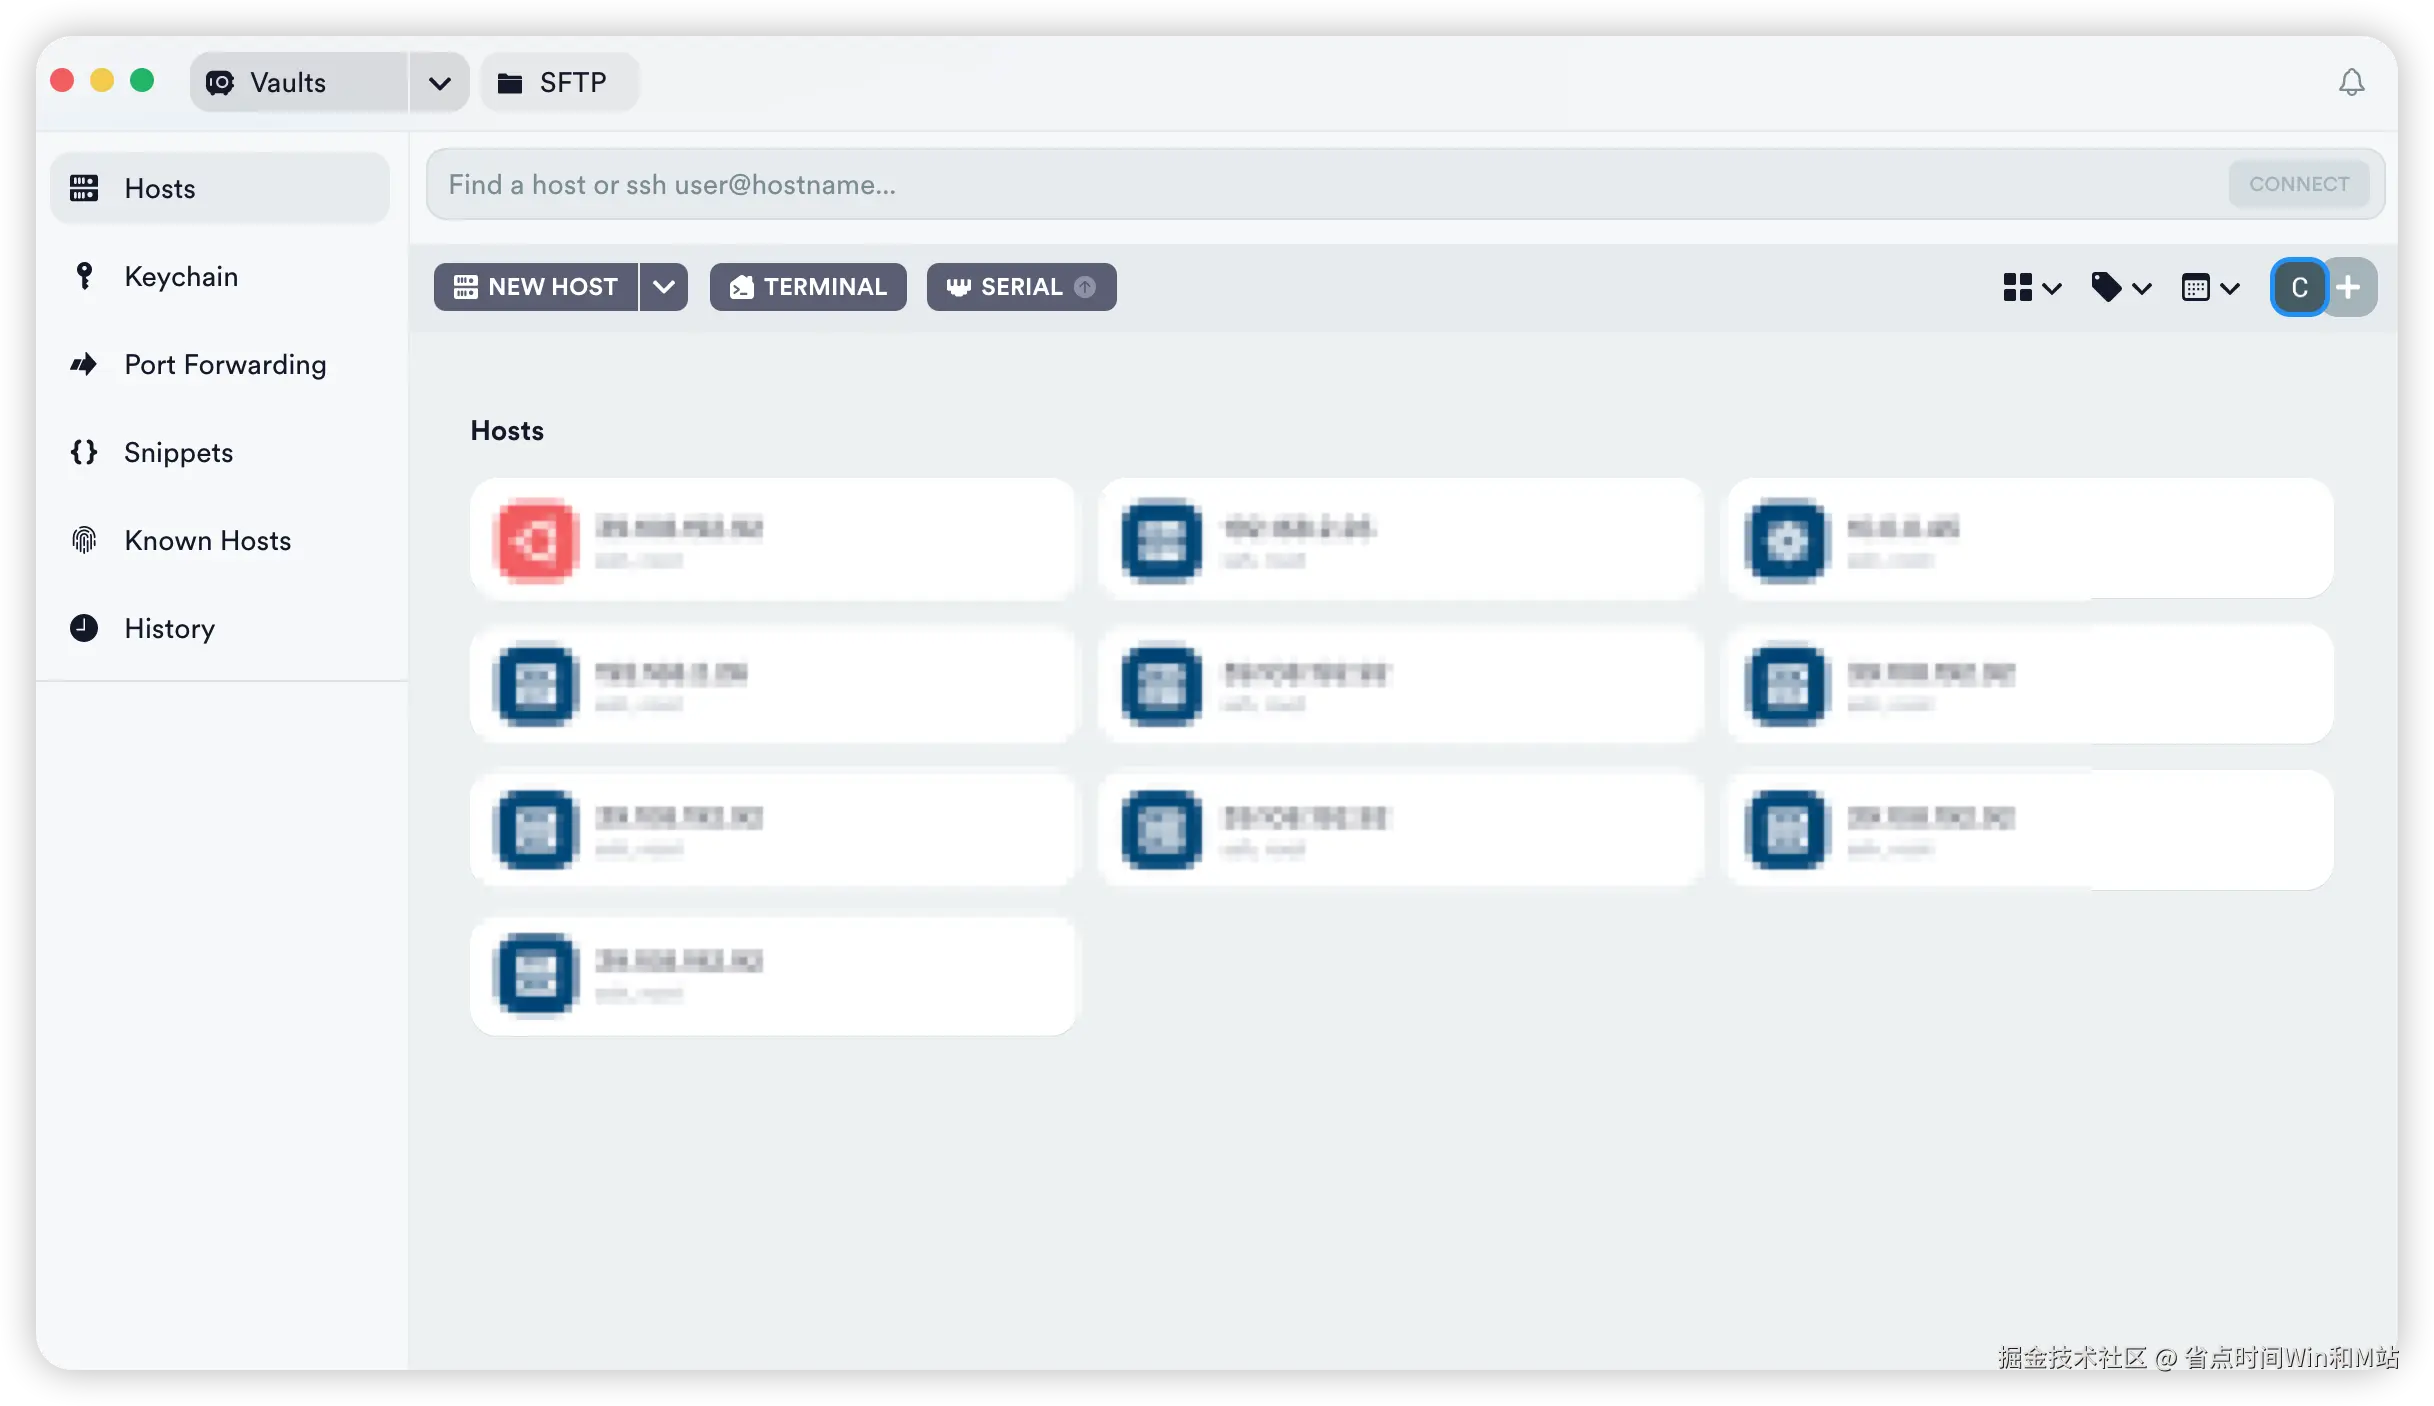Click the red Ubuntu host icon
Viewport: 2434px width, 1406px height.
click(536, 541)
